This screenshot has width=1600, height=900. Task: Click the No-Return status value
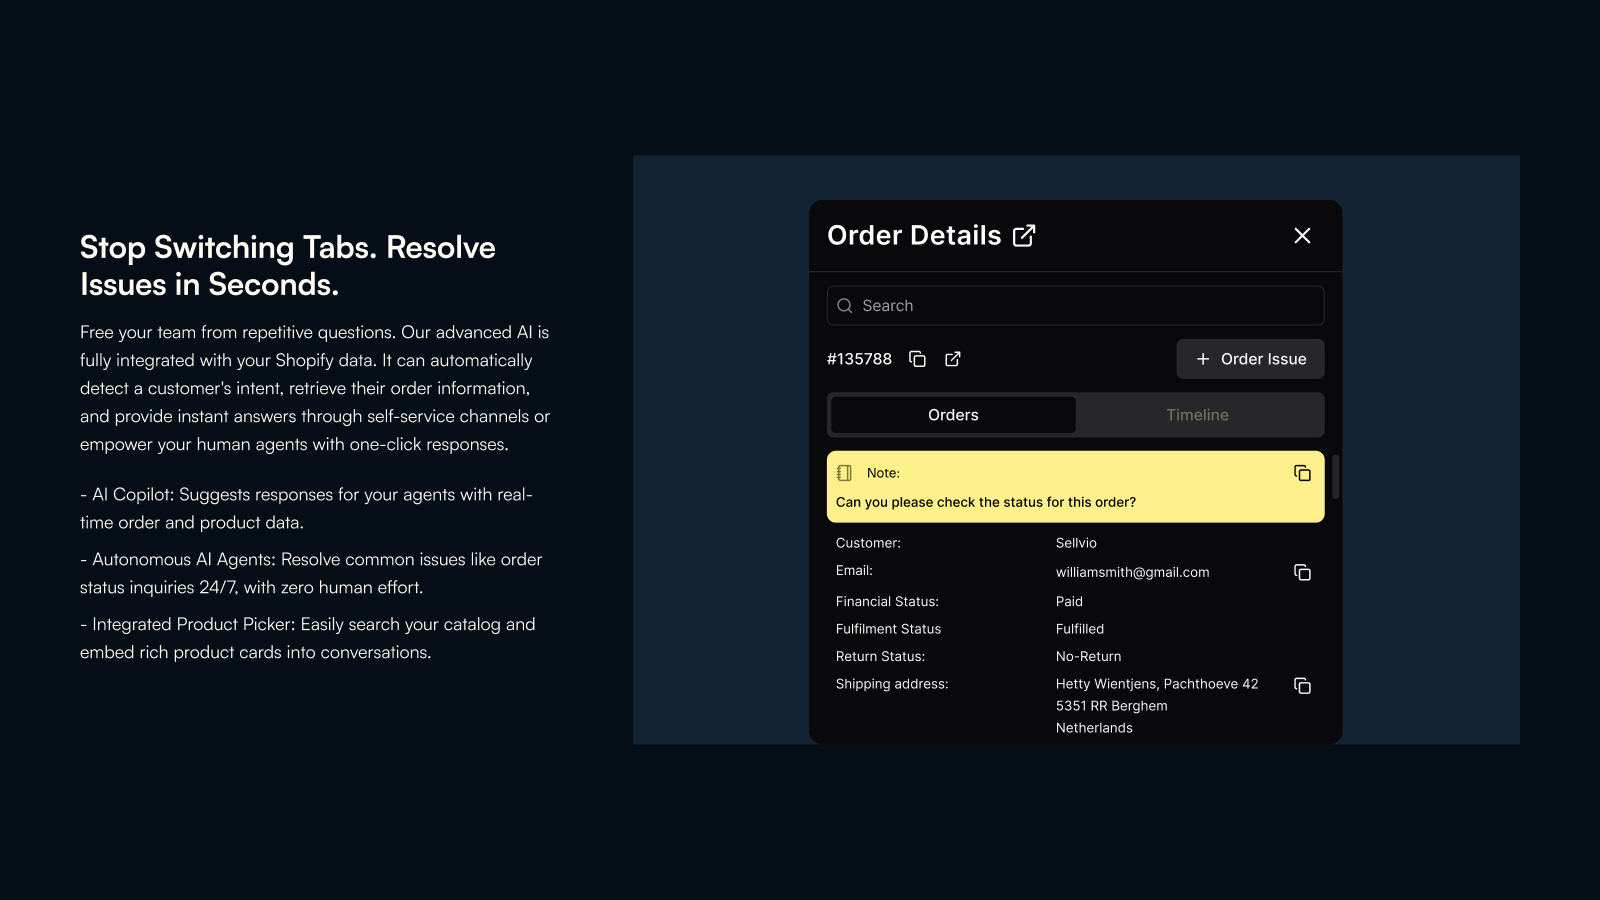[x=1088, y=656]
